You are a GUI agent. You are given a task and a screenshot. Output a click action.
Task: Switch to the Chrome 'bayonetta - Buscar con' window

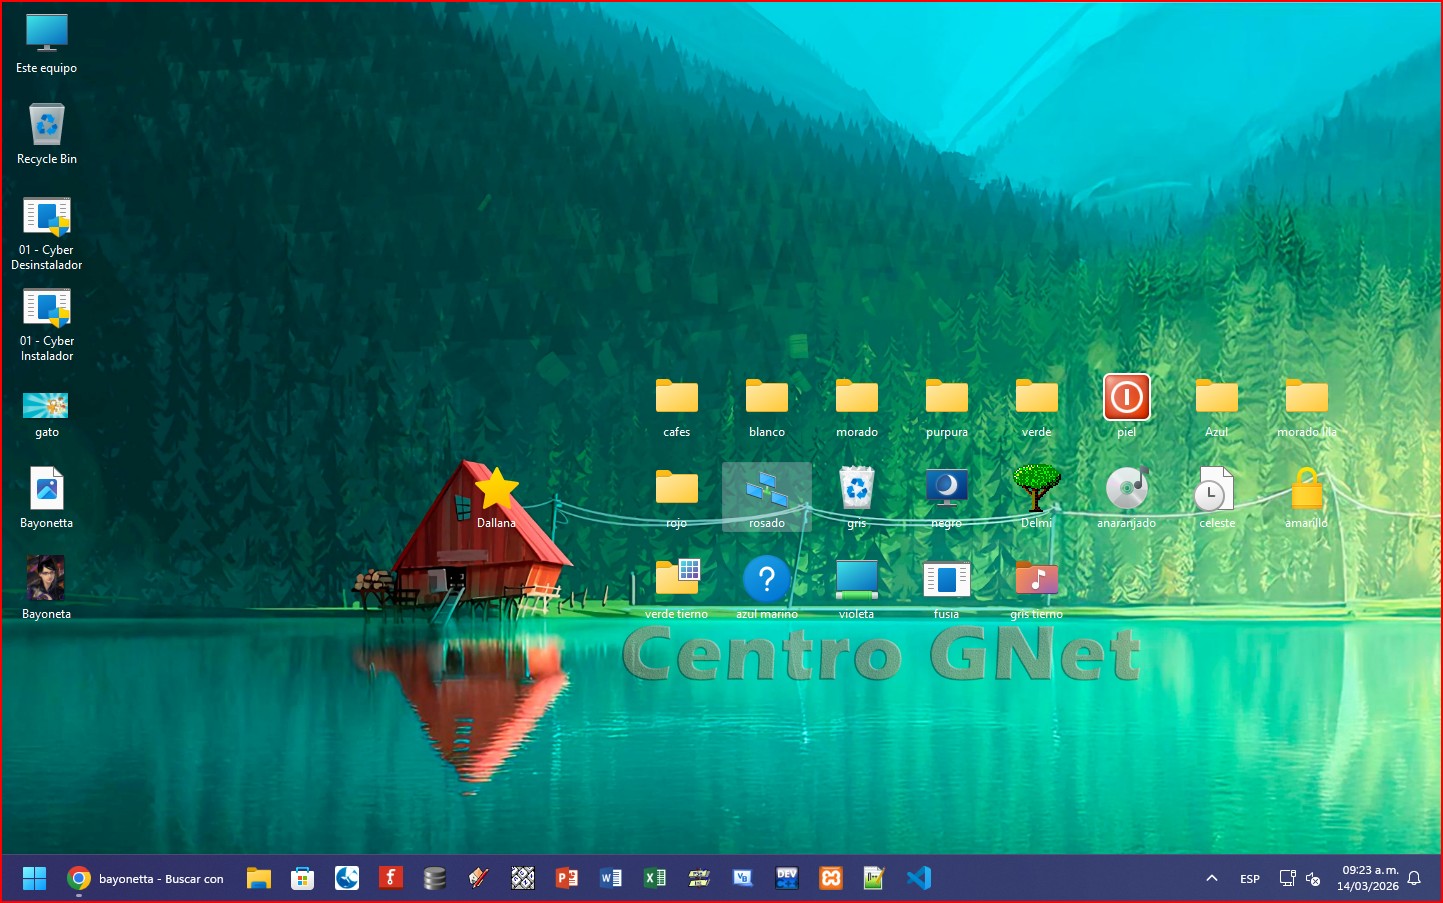pos(146,878)
